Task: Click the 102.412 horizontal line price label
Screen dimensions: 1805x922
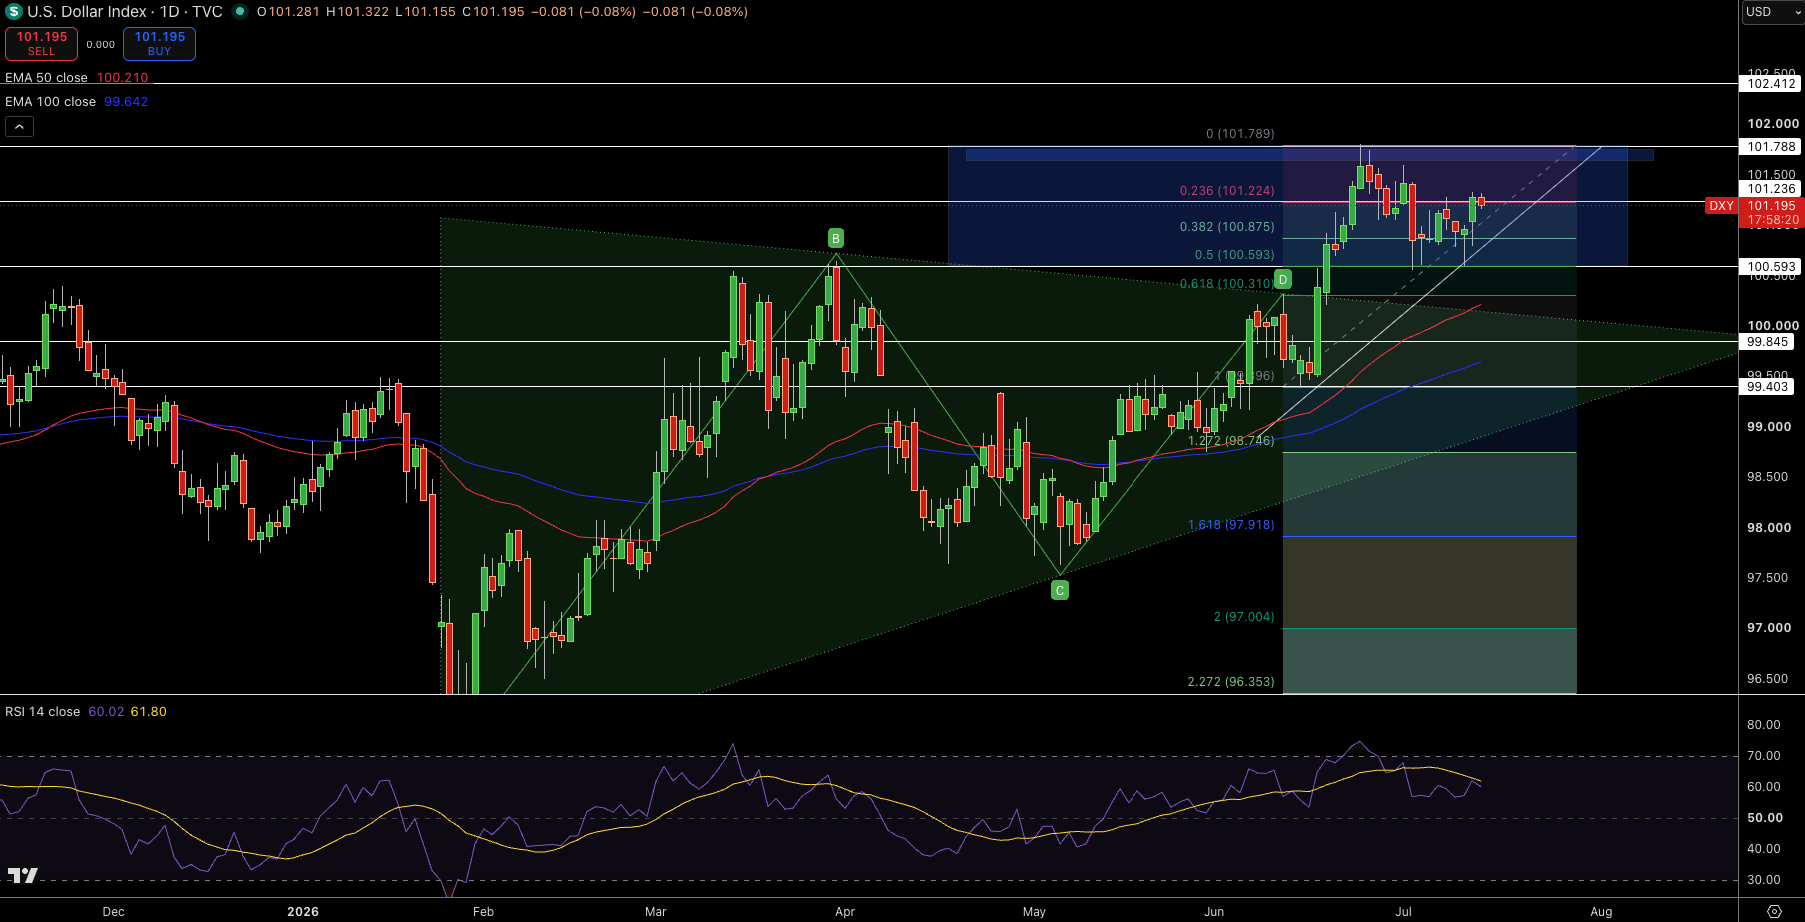Action: click(1772, 84)
